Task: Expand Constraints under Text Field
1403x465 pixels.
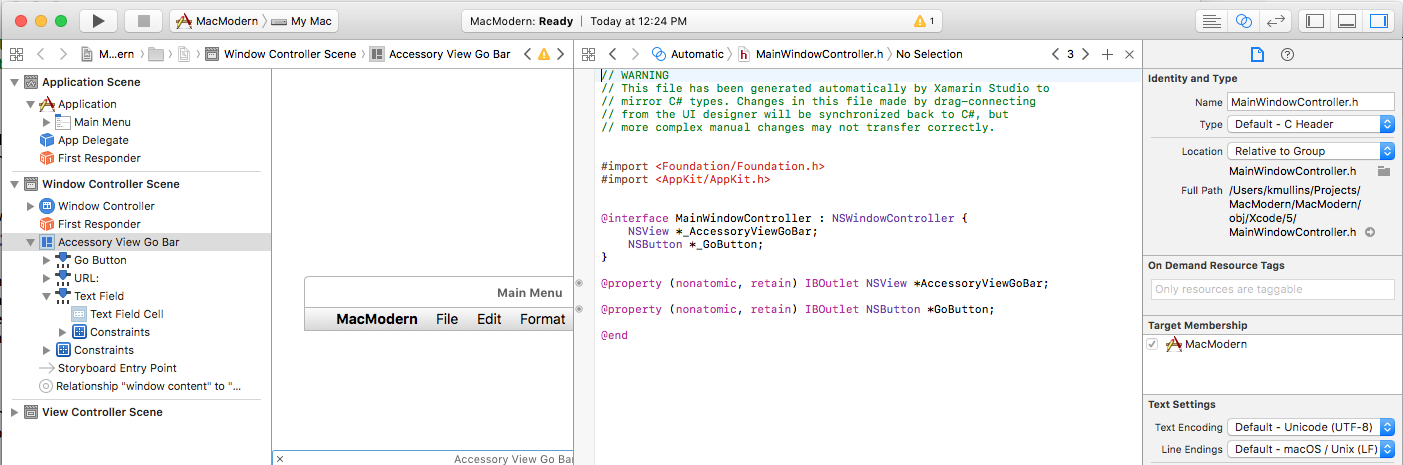Action: (62, 332)
